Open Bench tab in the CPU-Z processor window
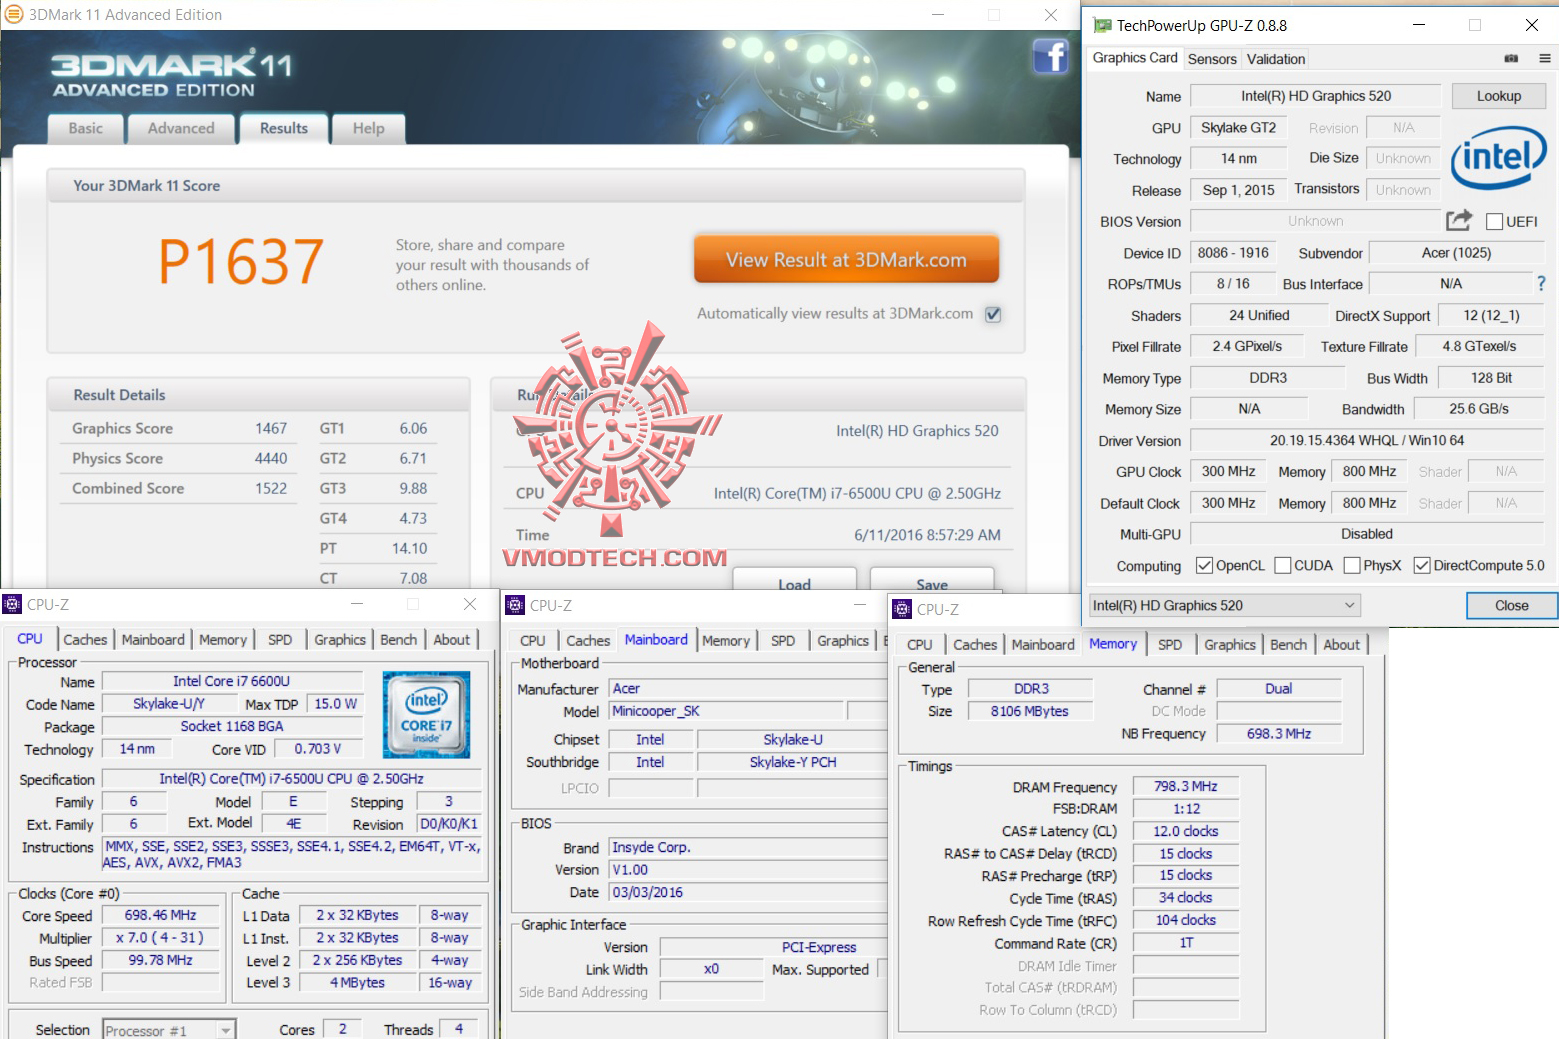 399,640
